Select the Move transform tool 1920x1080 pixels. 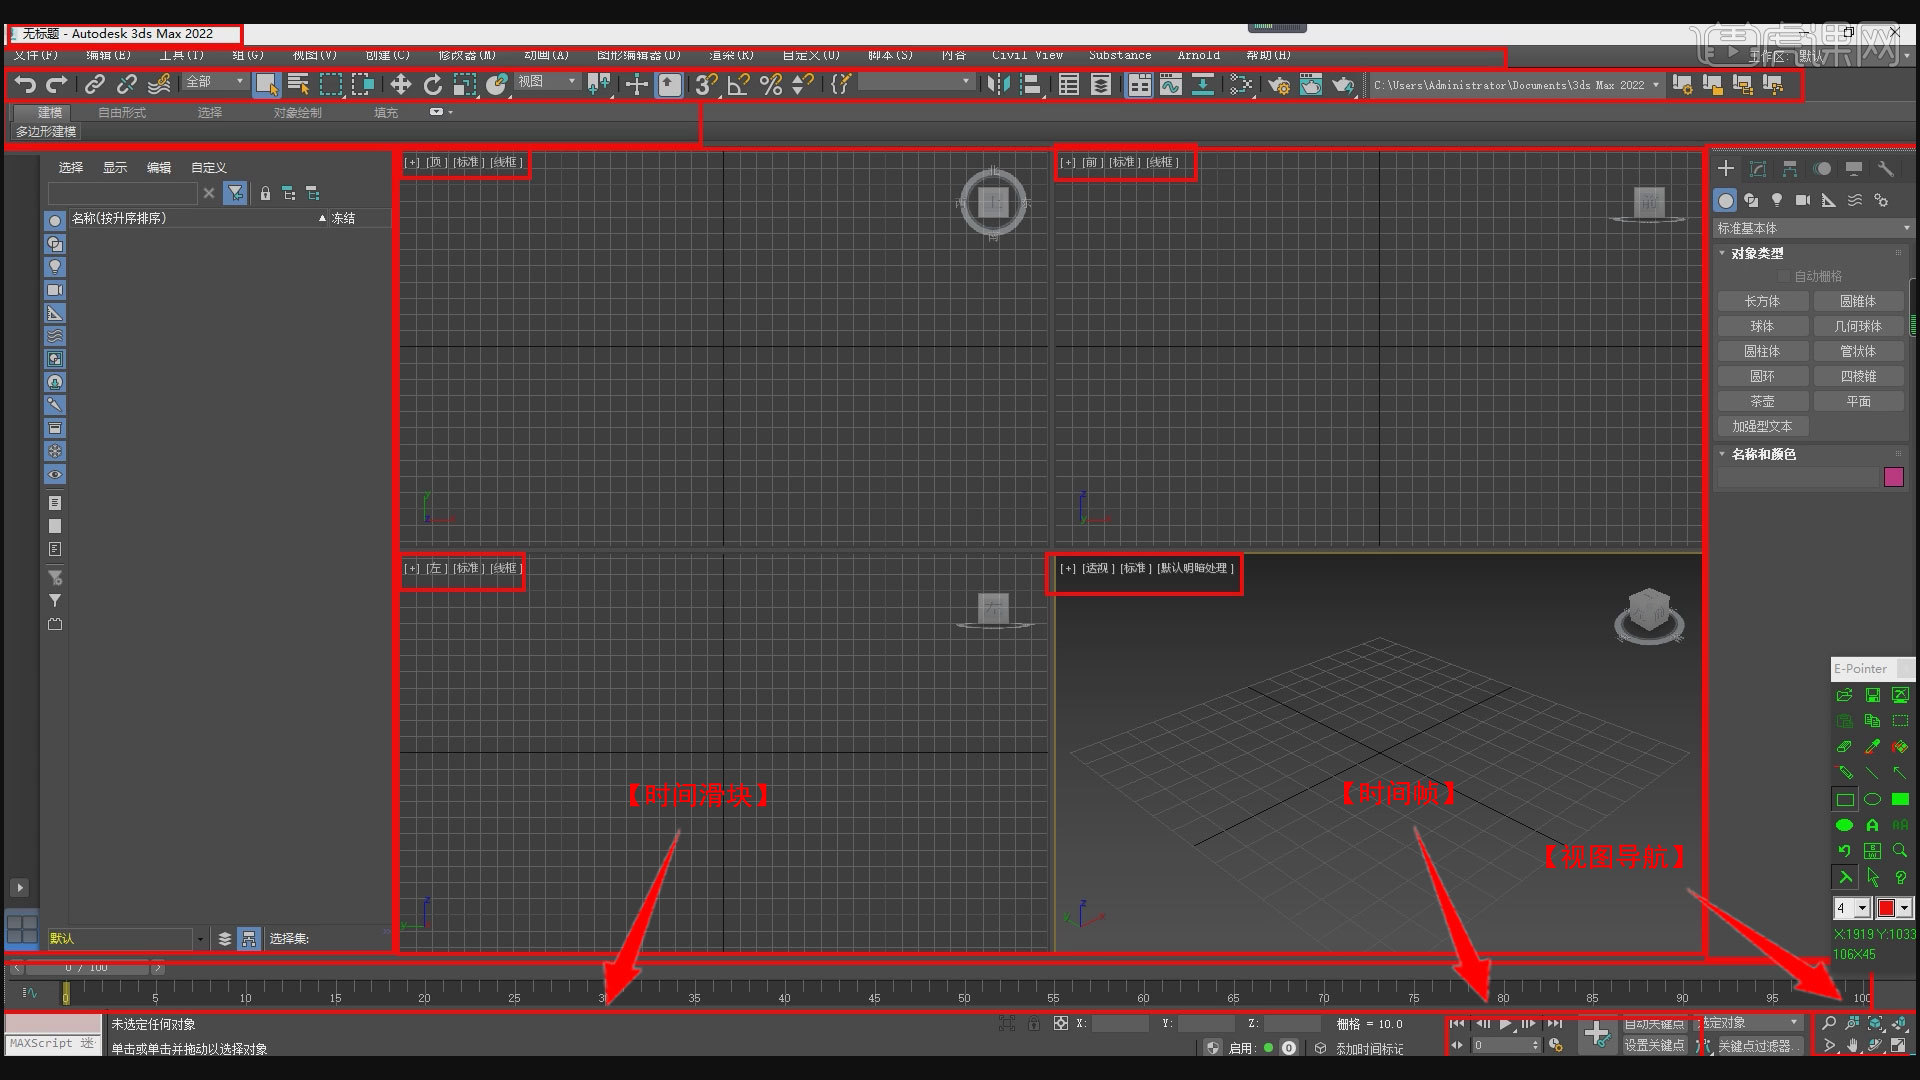(x=400, y=85)
